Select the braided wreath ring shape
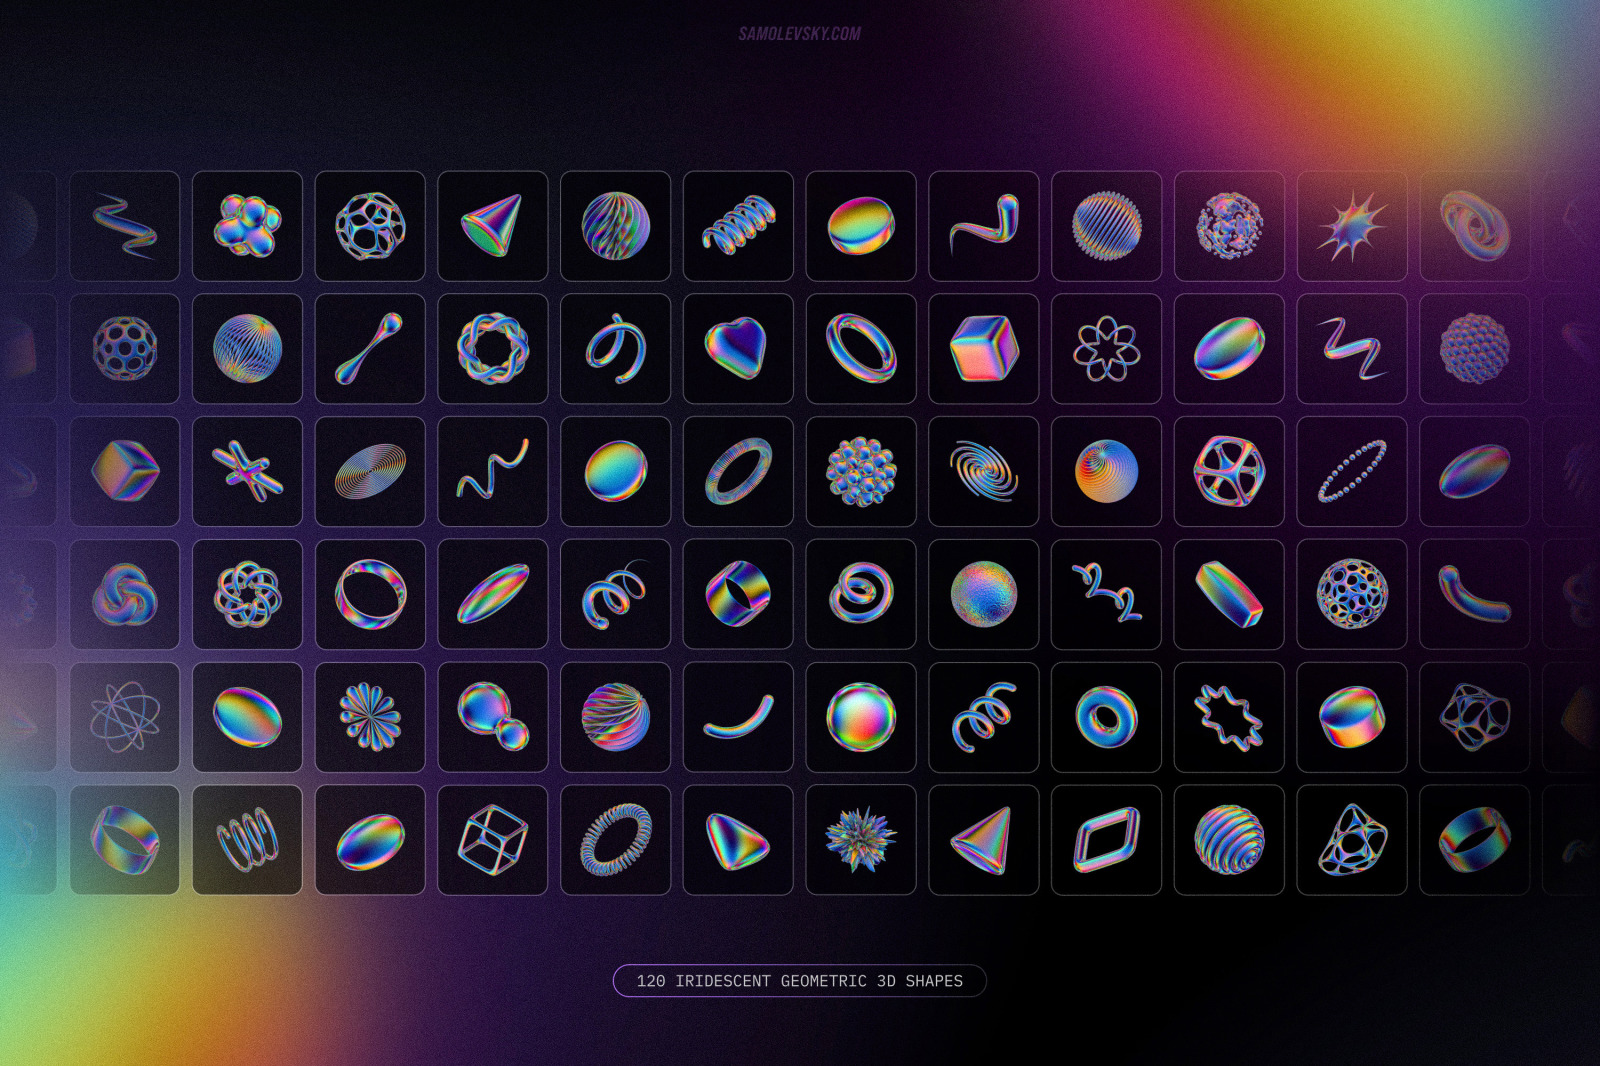Screen dimensions: 1600x1066 493,349
